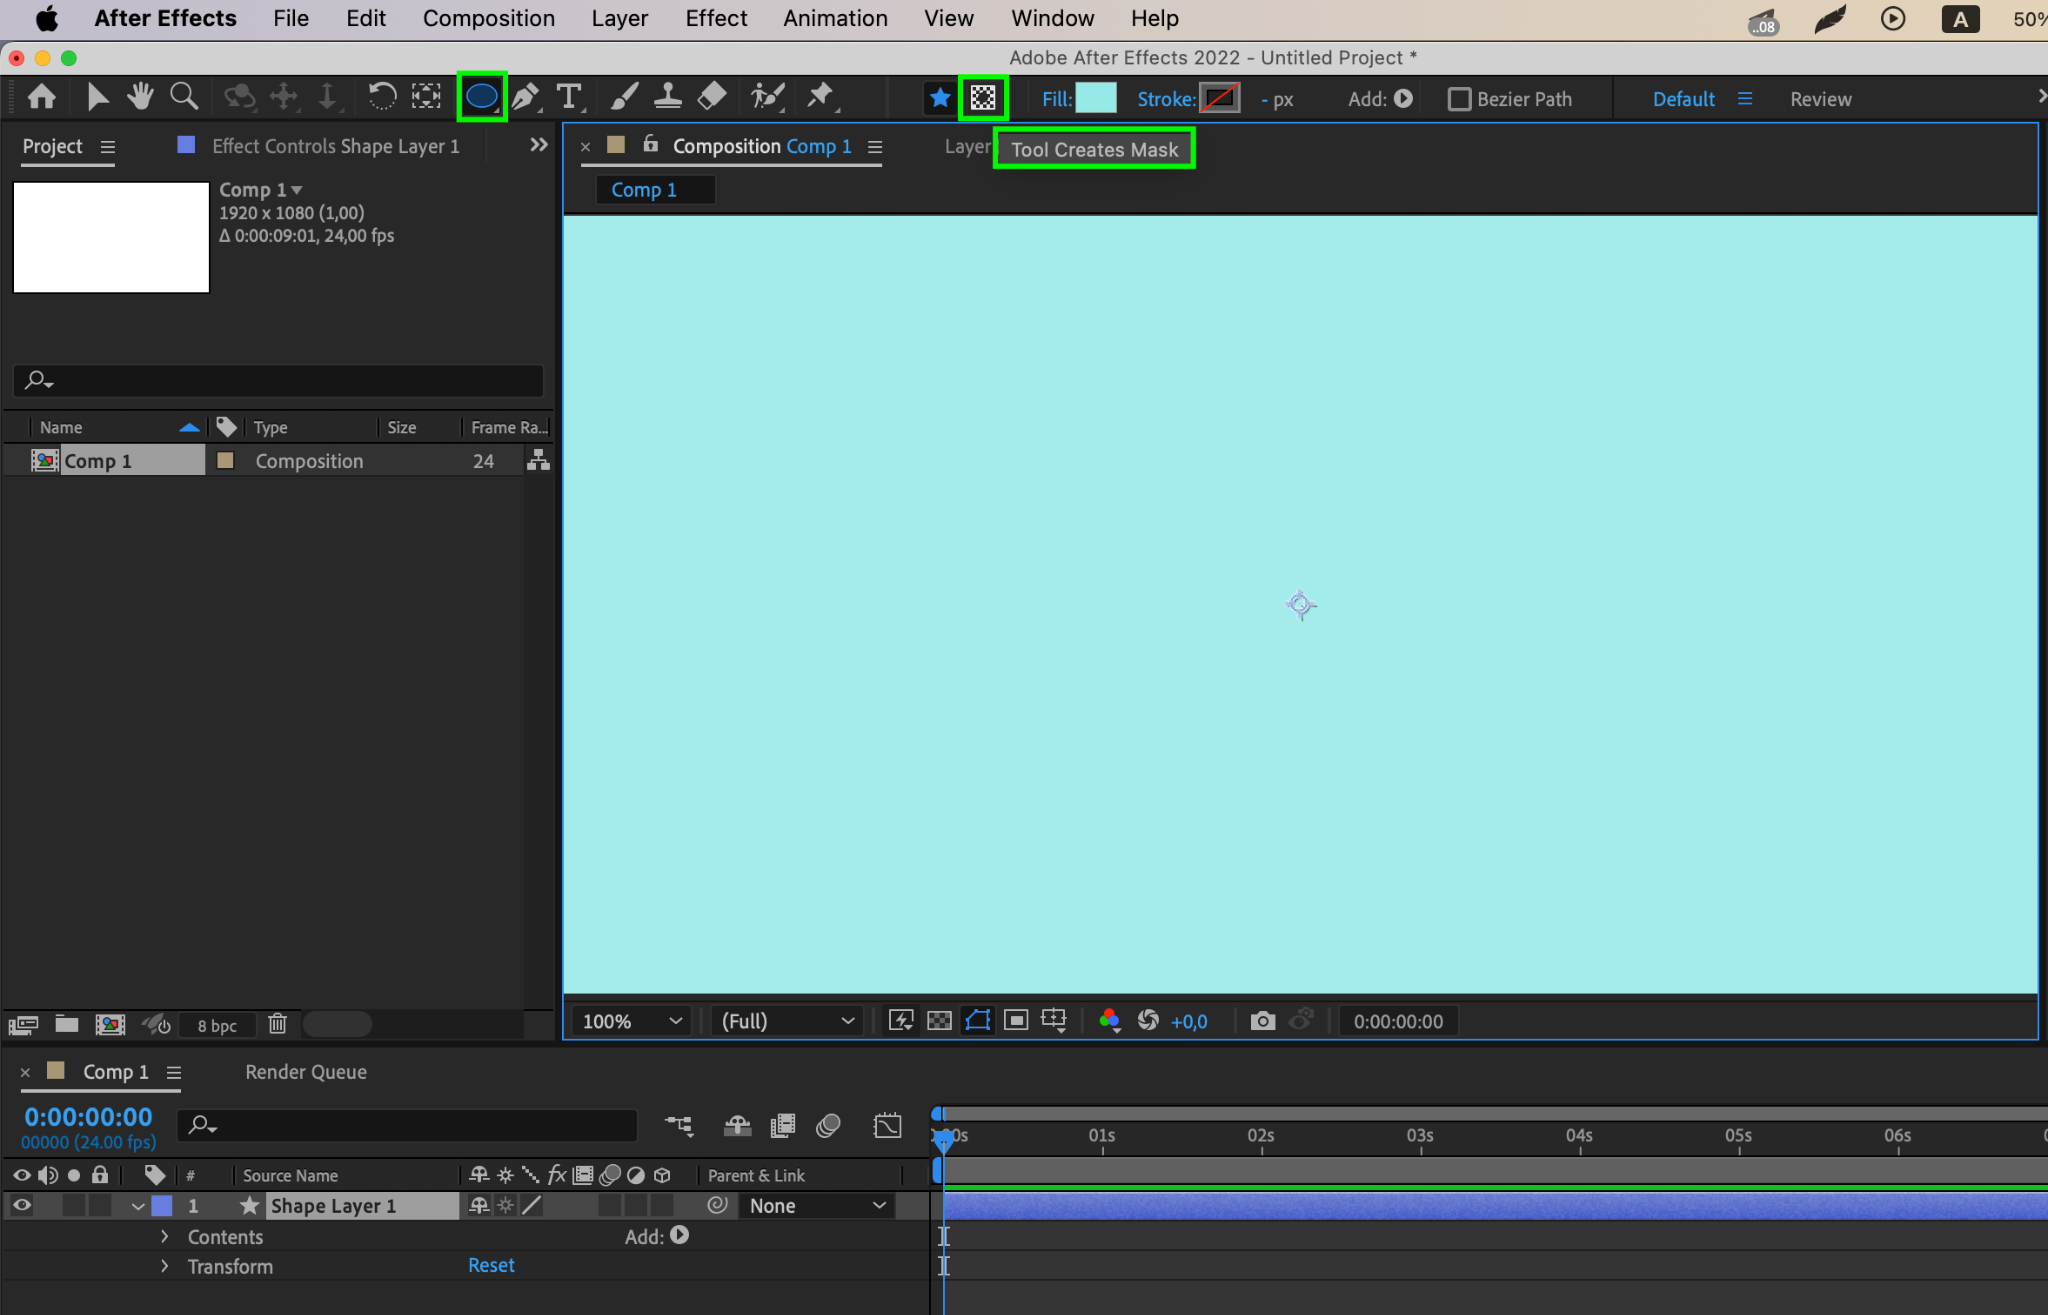Open the Fill color swatch

coord(1096,98)
